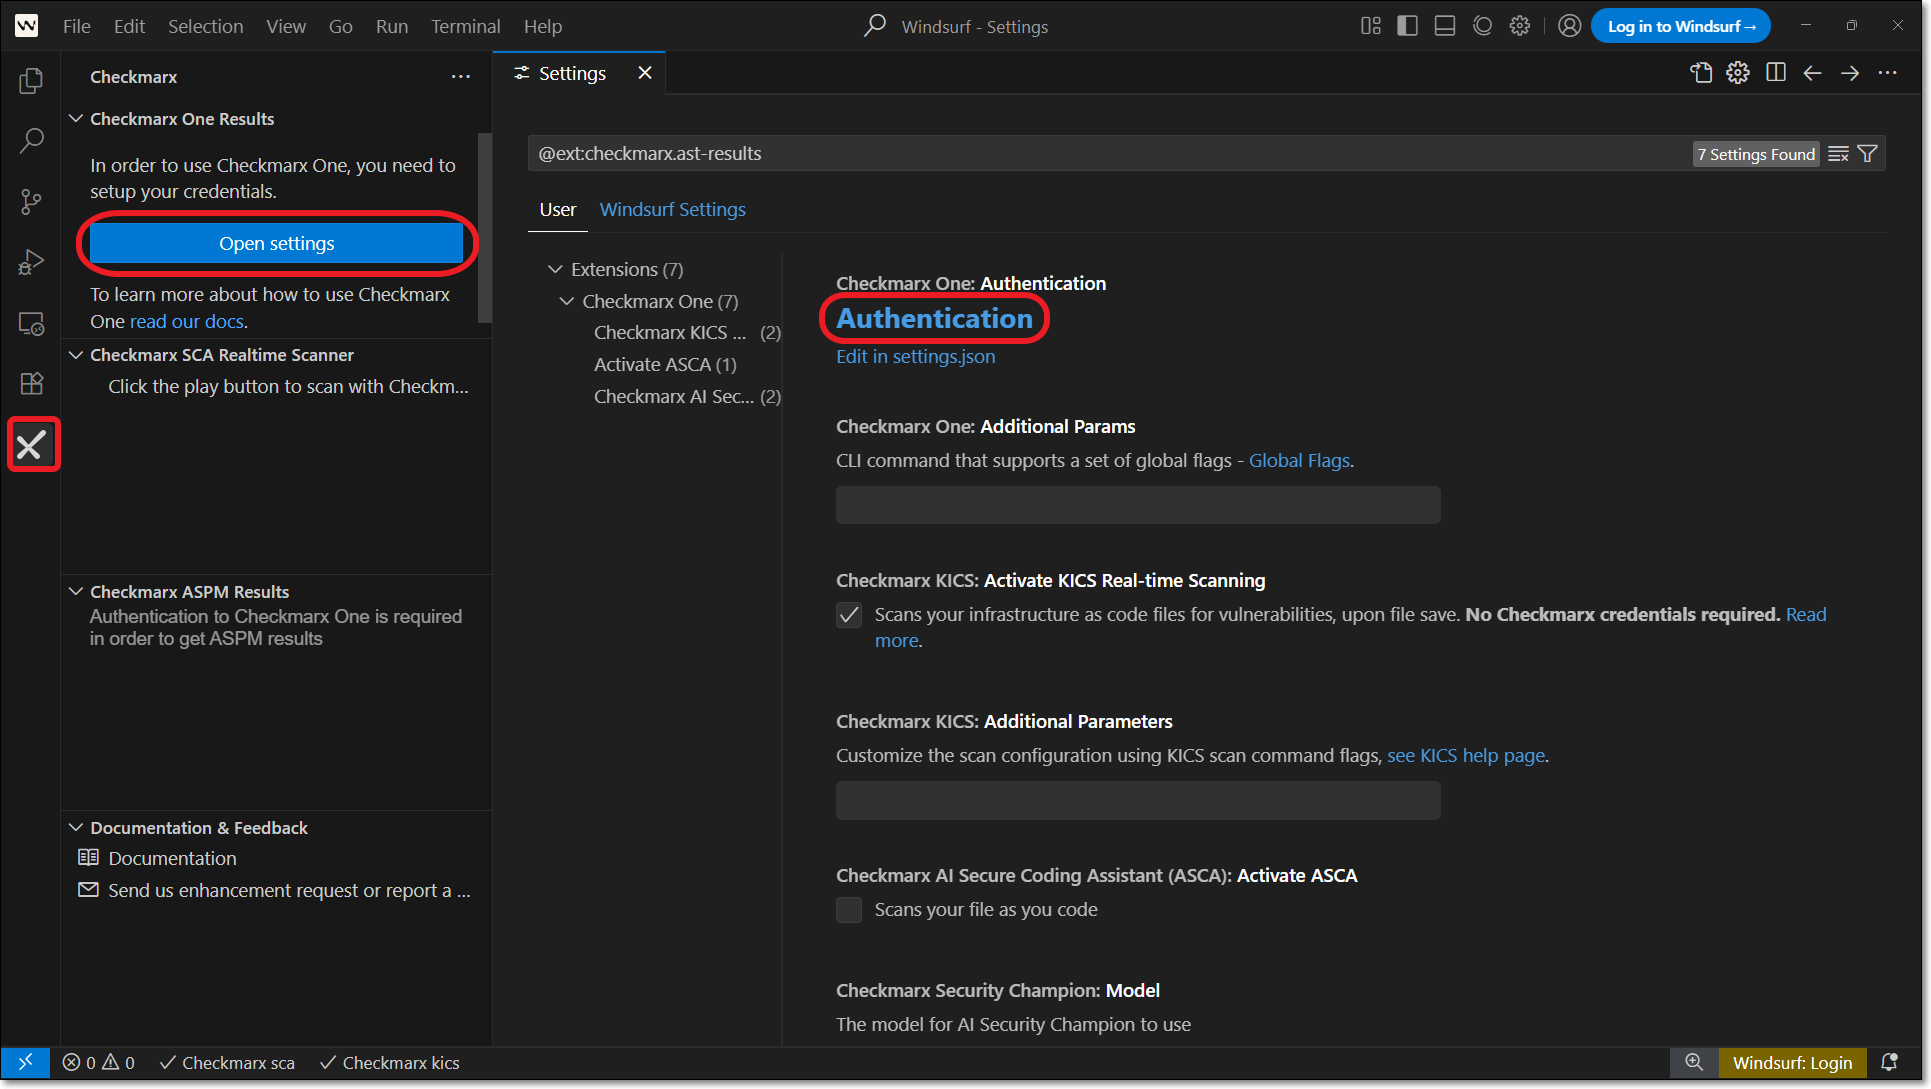The image size is (1931, 1089).
Task: Click the Authentication link
Action: [x=934, y=319]
